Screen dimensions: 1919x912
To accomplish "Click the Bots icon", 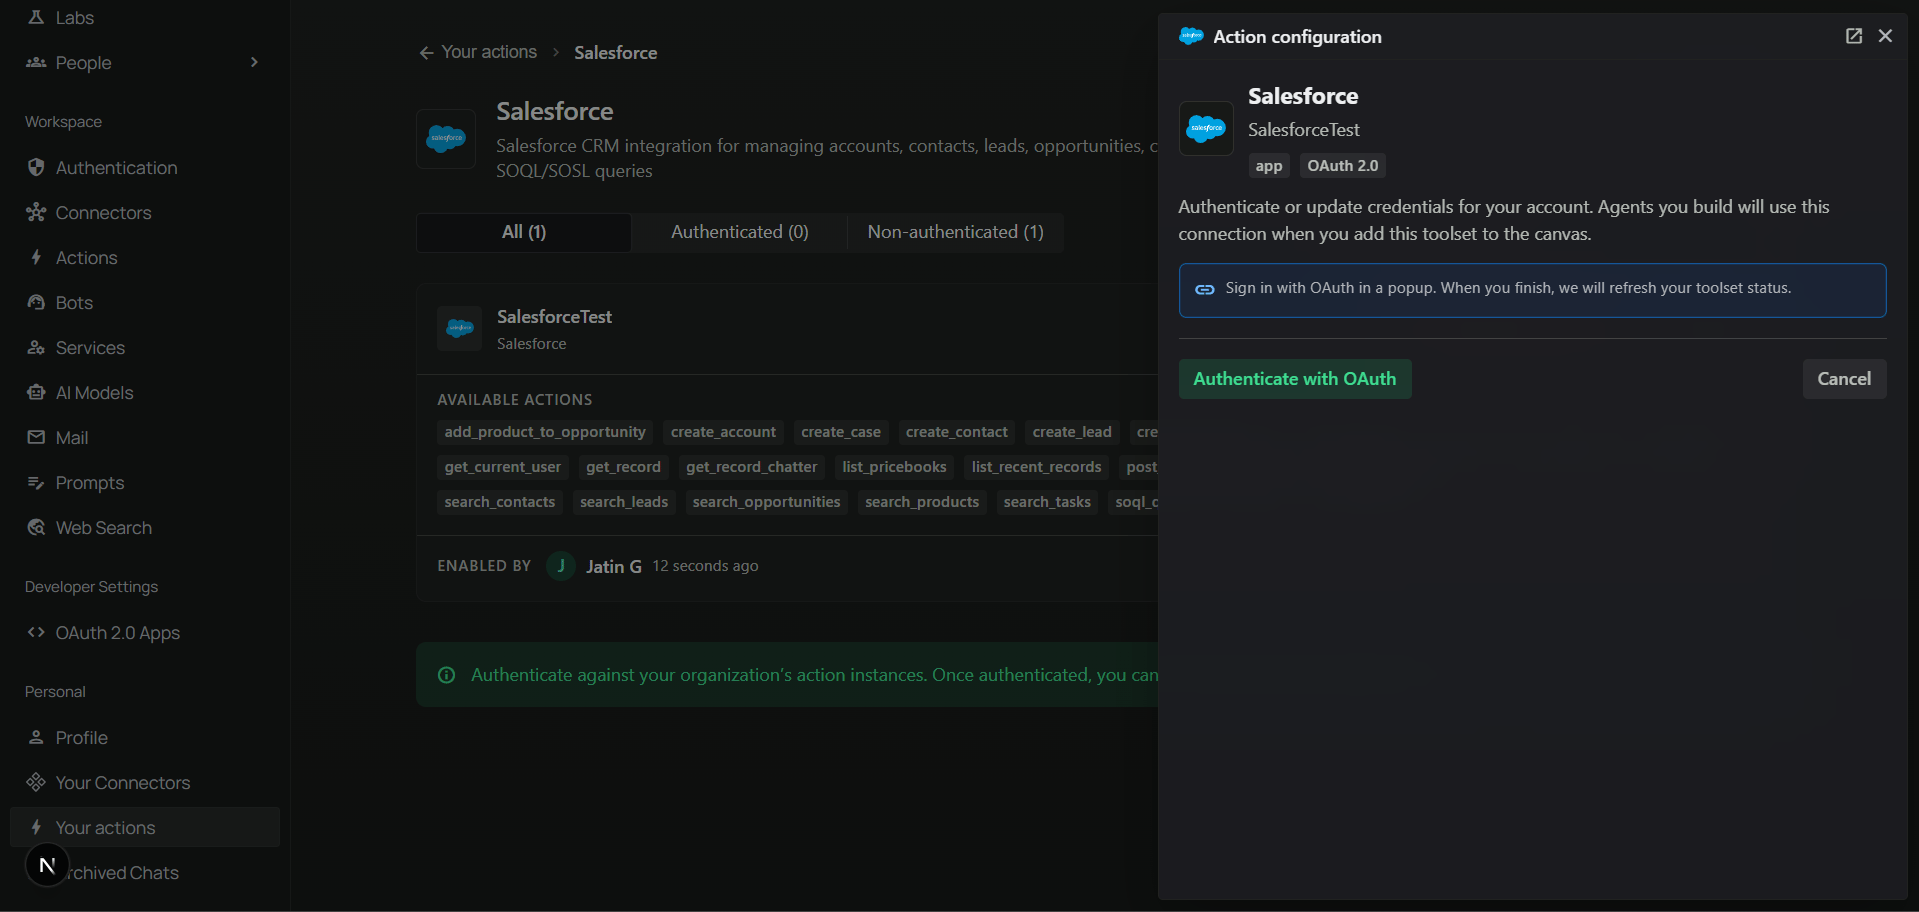I will (36, 302).
